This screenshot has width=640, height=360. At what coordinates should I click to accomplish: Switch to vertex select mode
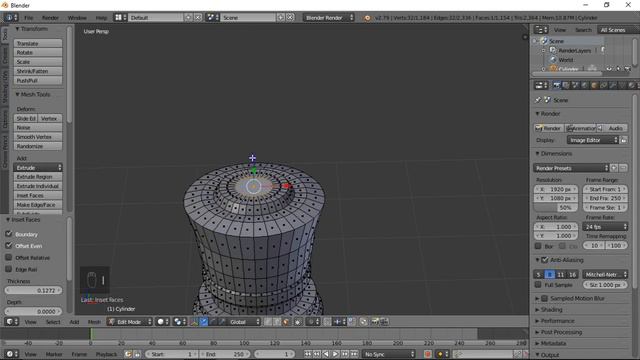(268, 322)
